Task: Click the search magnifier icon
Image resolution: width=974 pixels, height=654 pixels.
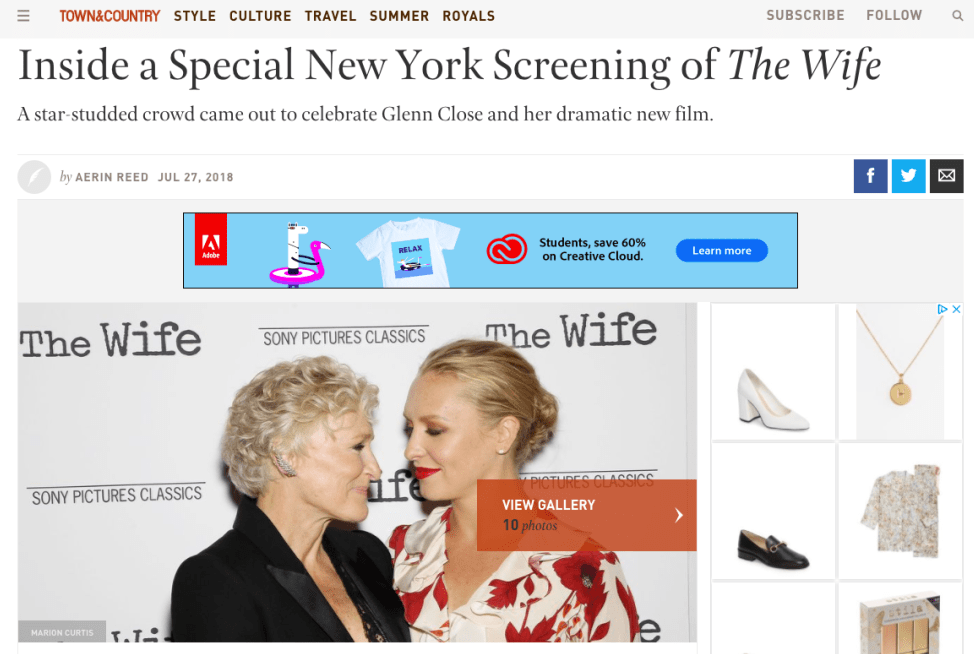Action: pyautogui.click(x=957, y=16)
